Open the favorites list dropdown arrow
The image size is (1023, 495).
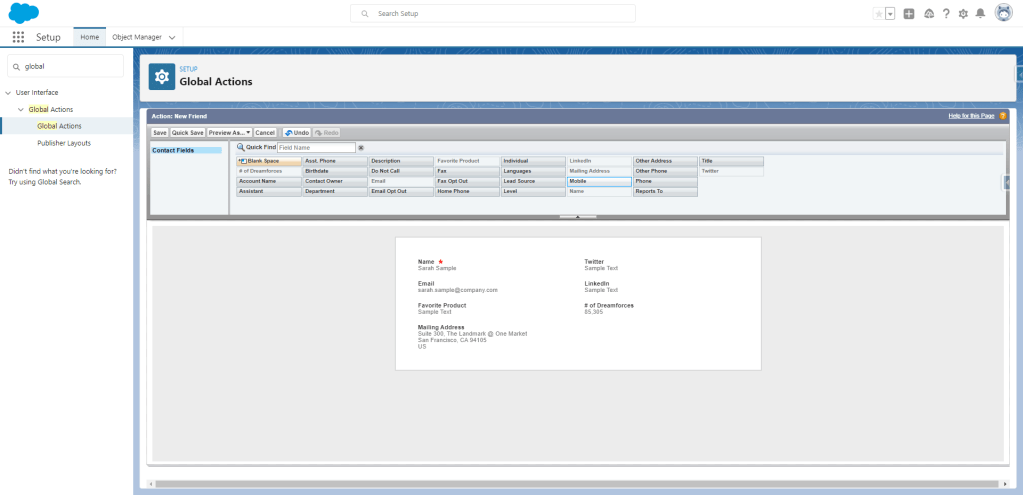(x=890, y=14)
